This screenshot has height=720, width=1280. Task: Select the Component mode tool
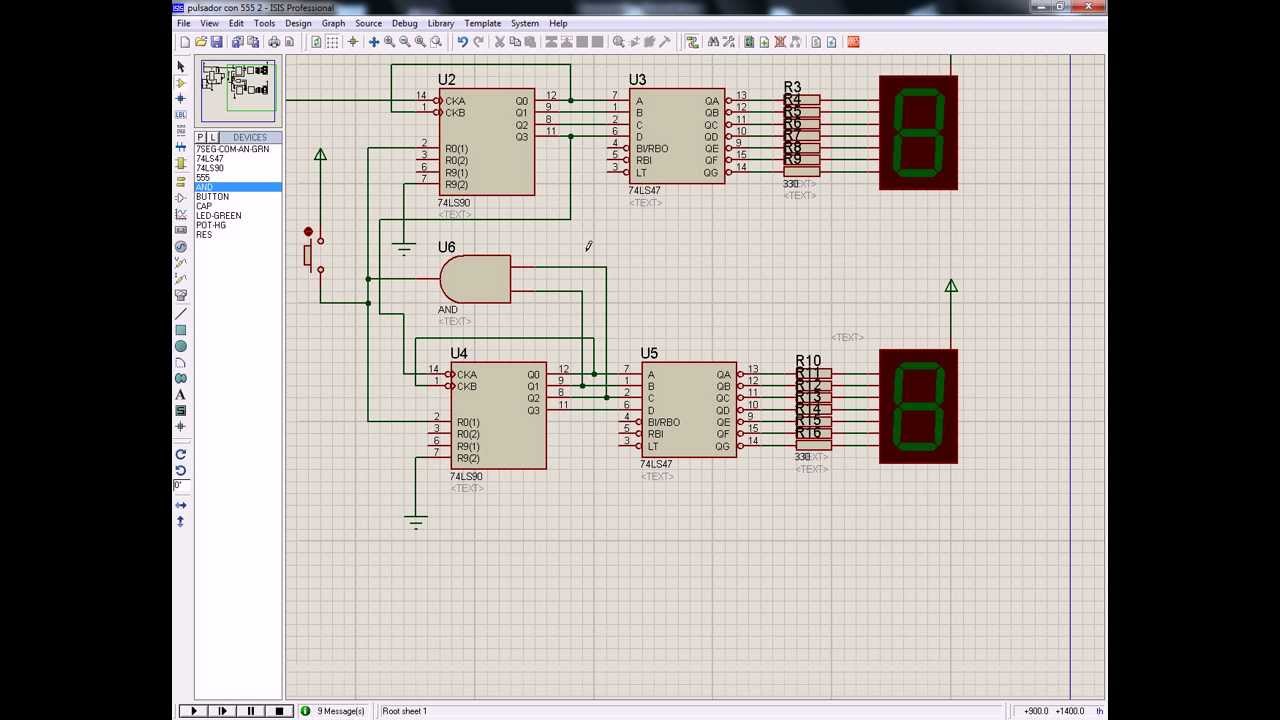(181, 82)
